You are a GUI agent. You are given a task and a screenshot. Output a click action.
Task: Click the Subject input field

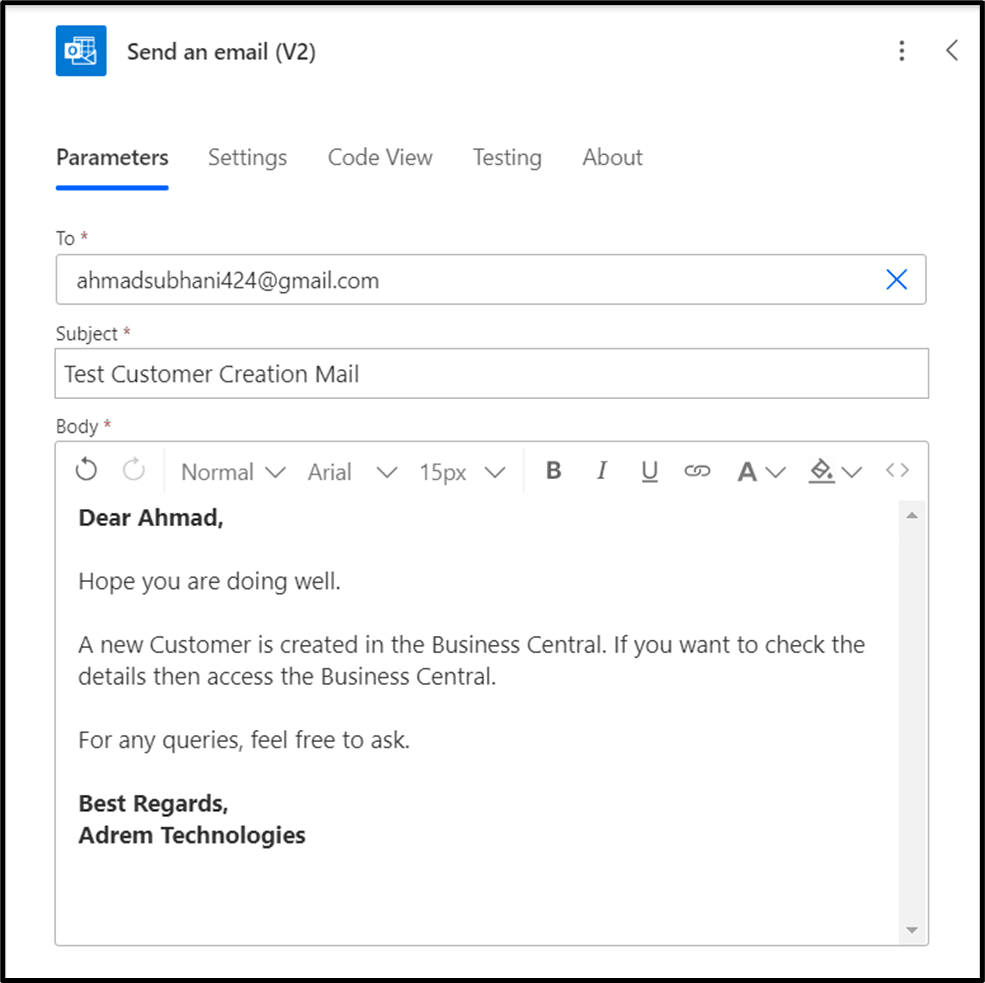[x=491, y=374]
